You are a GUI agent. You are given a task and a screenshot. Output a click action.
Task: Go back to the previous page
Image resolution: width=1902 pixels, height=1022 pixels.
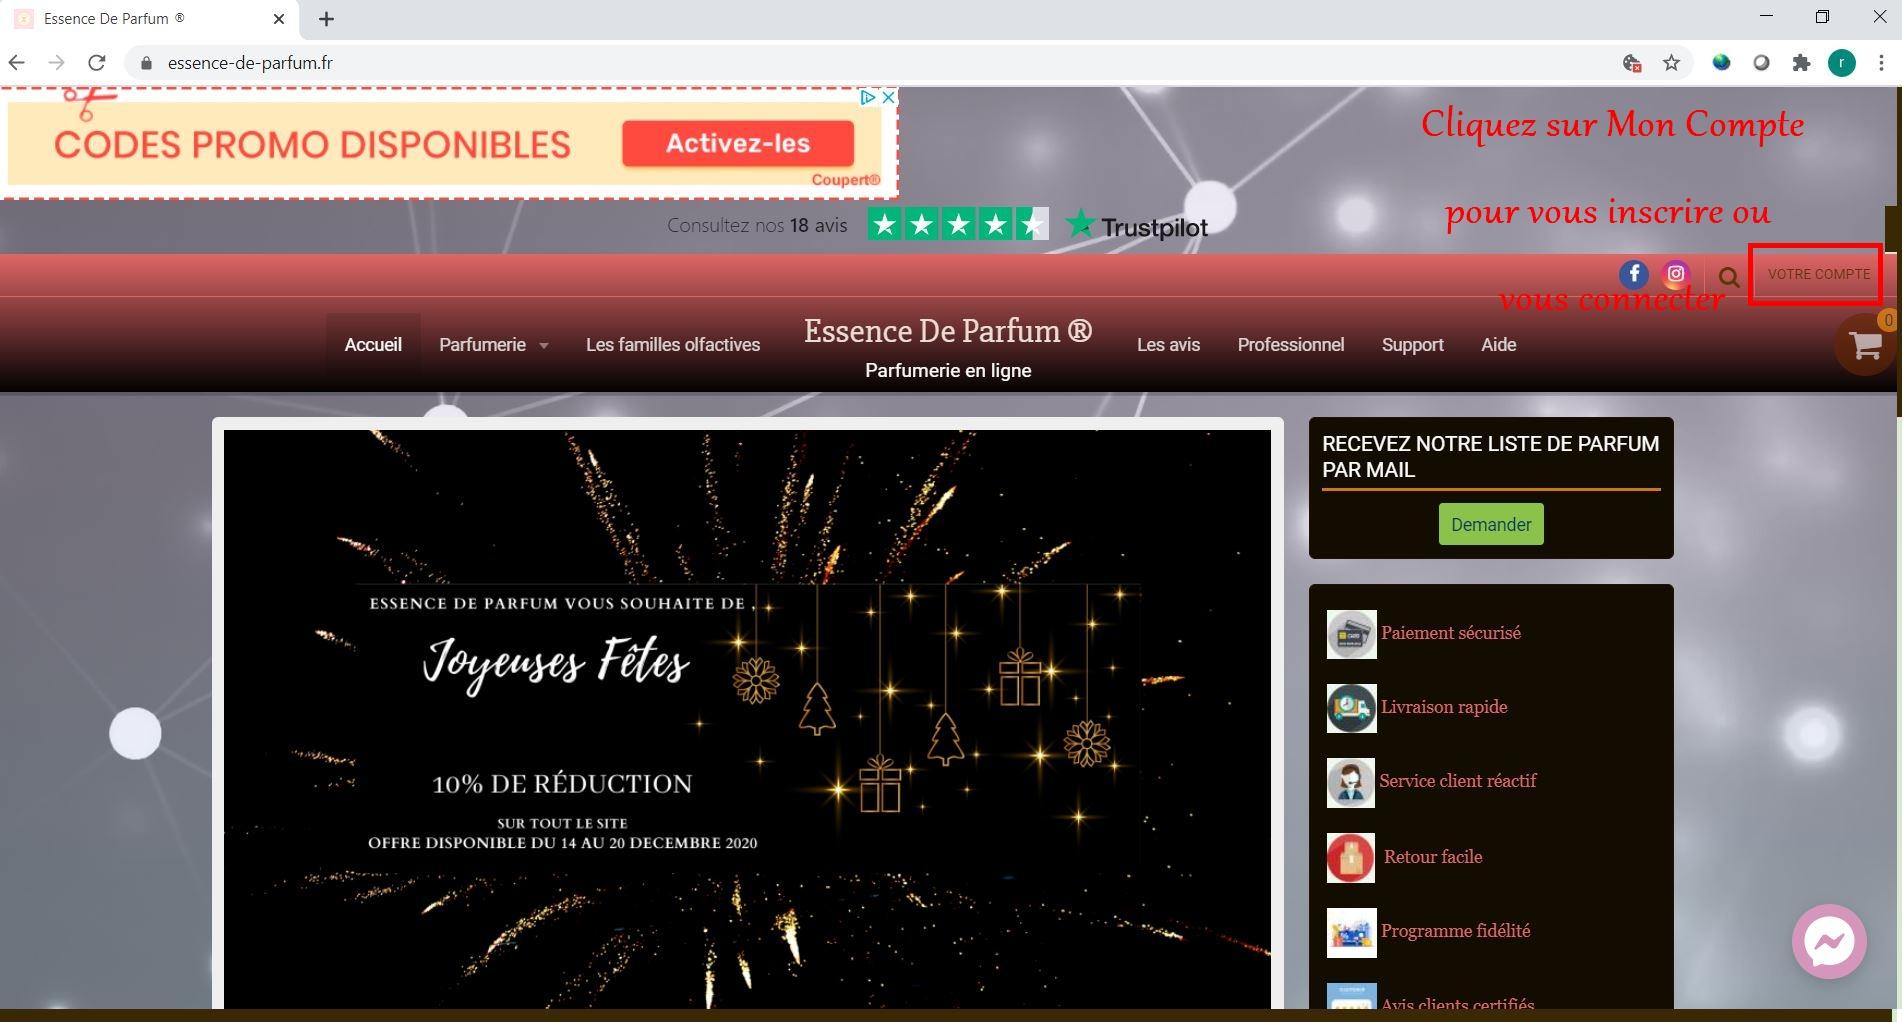(17, 63)
